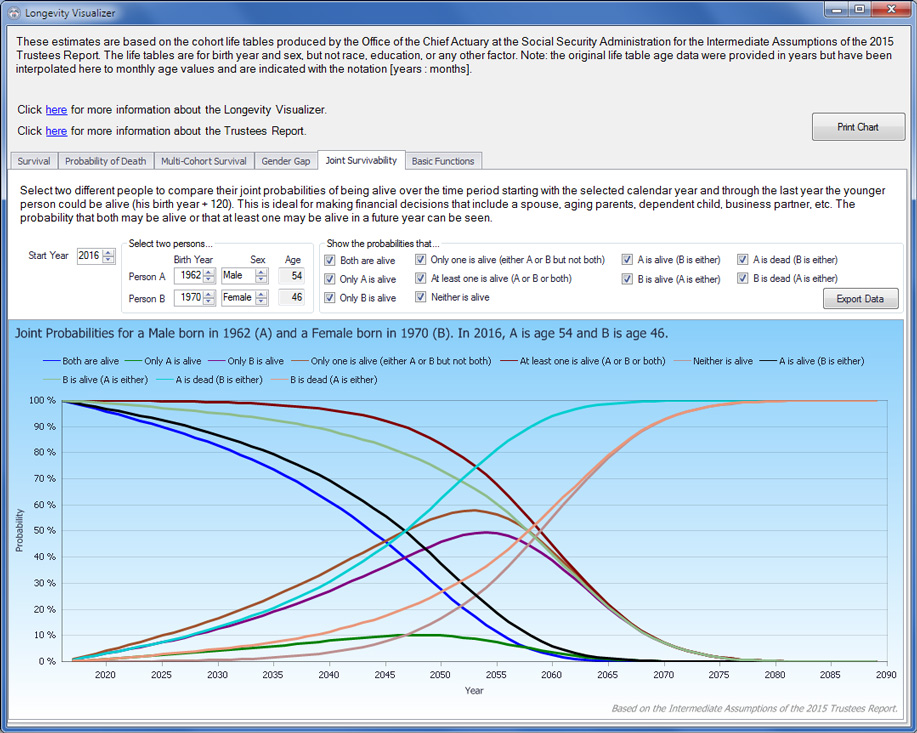Toggle 'Only A is alive' checkbox
This screenshot has height=733, width=917.
331,279
